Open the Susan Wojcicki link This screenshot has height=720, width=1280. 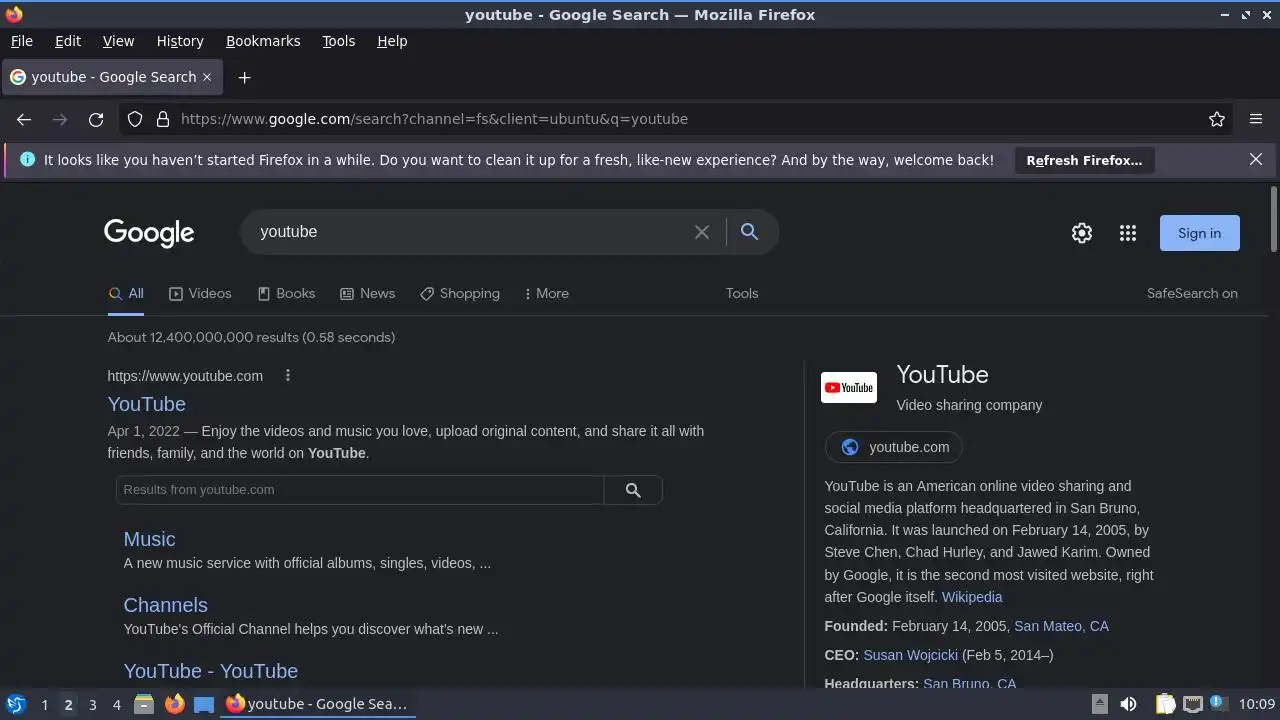[910, 655]
